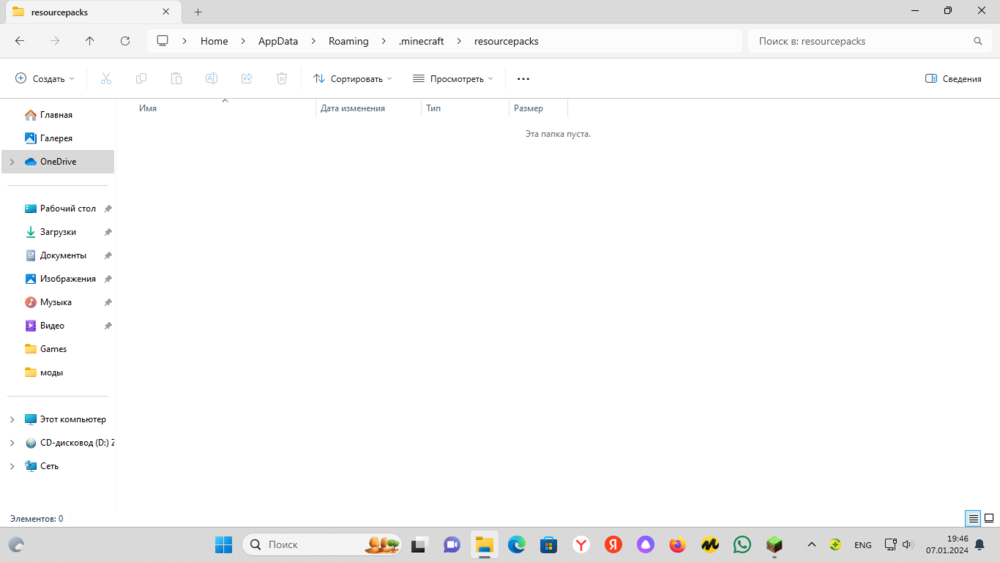The width and height of the screenshot is (1000, 562).
Task: Expand the Этот компьютер node
Action: tap(12, 419)
